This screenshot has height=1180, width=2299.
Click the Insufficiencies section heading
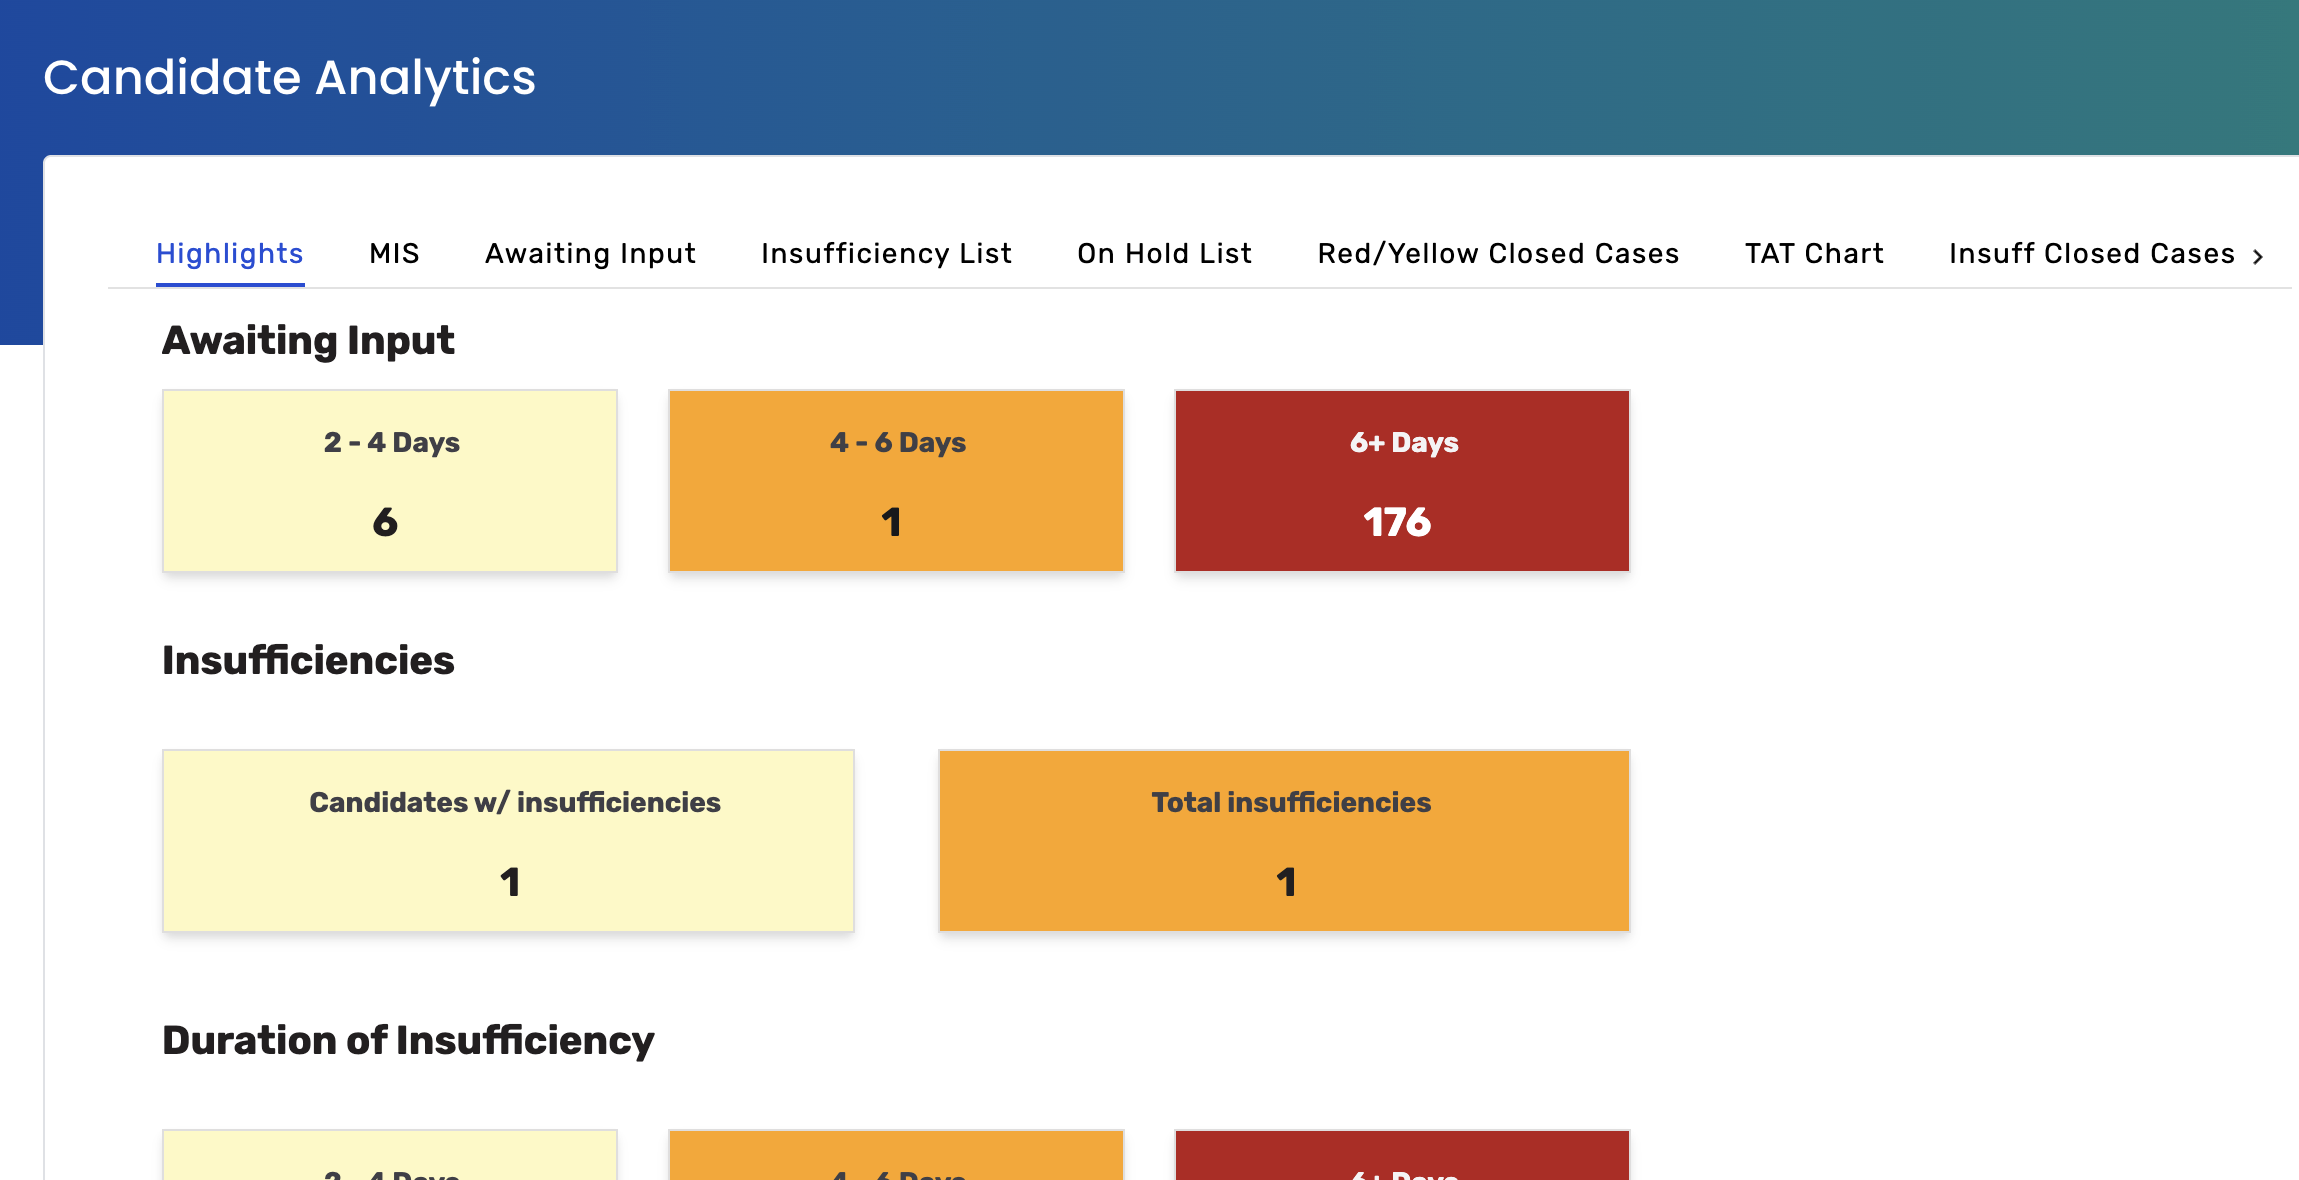pos(308,660)
